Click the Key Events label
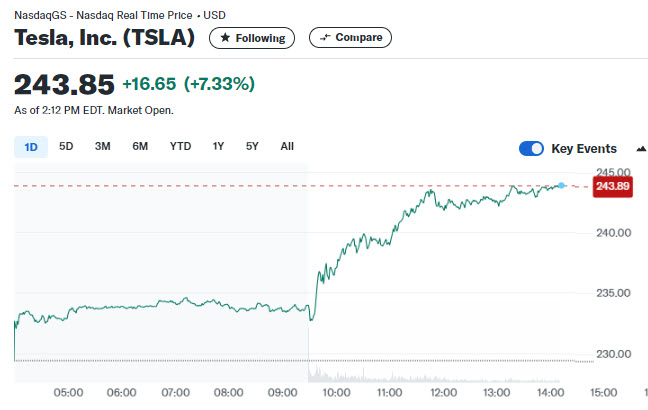Screen dimensions: 648x410 point(584,149)
